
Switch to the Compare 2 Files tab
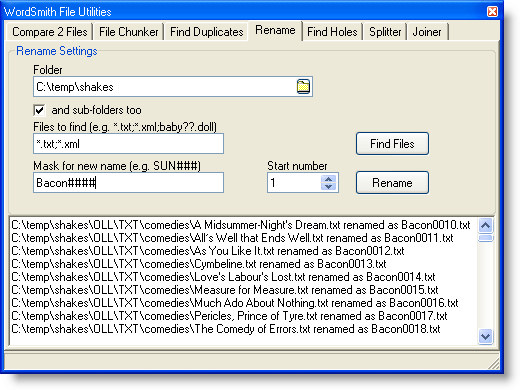[x=49, y=32]
